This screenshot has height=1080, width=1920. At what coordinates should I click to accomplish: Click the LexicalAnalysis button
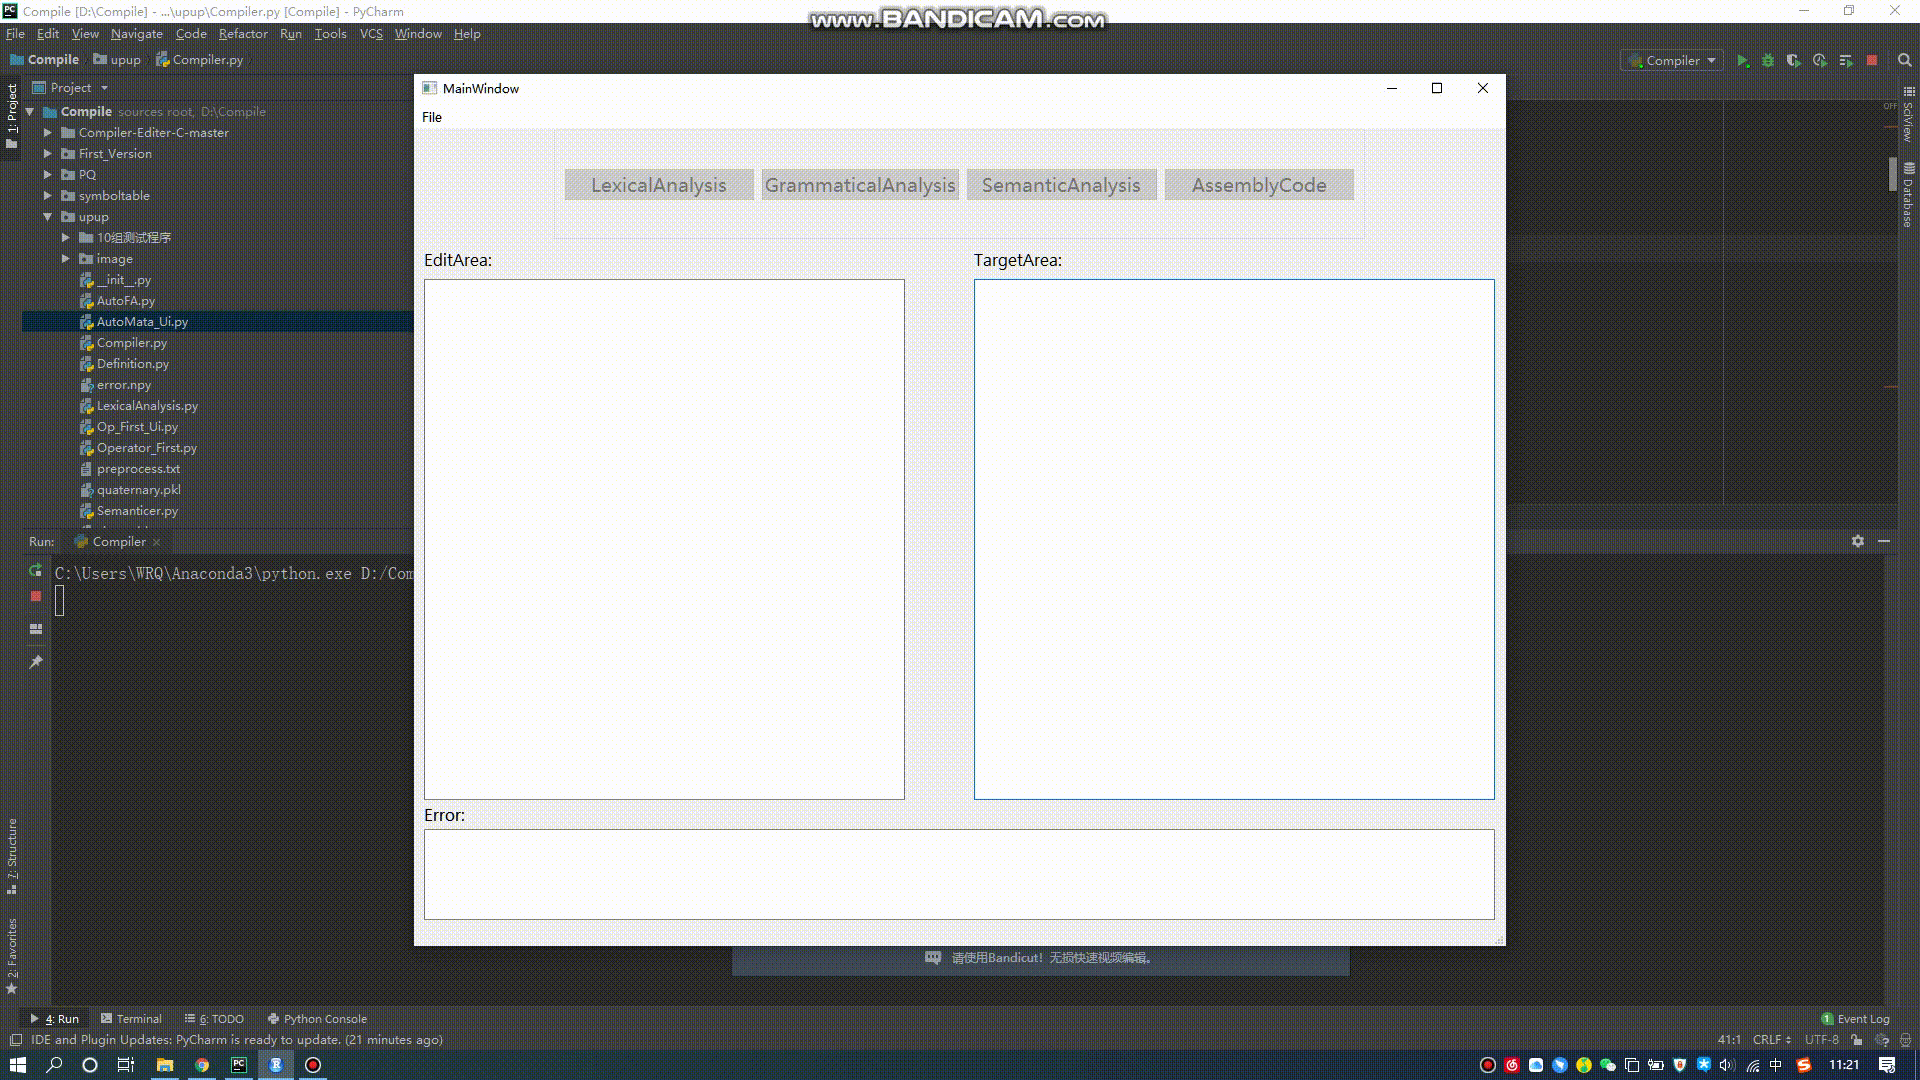point(658,185)
